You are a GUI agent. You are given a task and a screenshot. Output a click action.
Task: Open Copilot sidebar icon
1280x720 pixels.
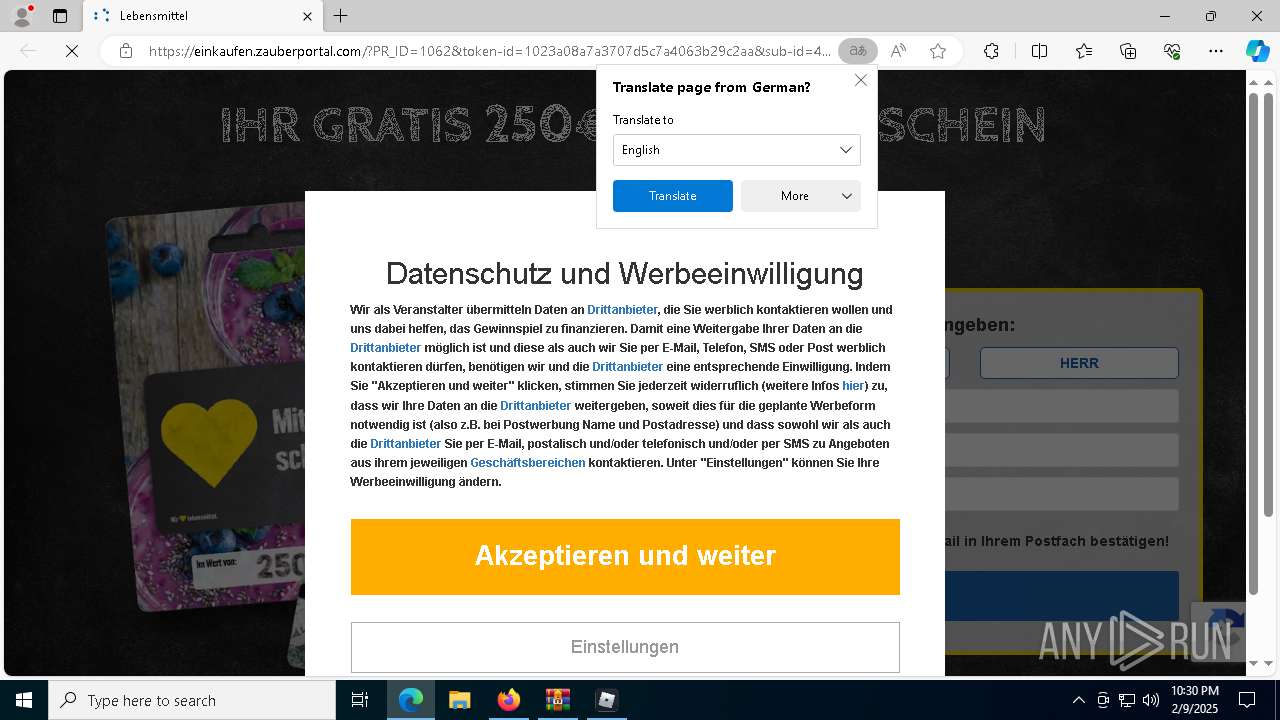(1257, 51)
